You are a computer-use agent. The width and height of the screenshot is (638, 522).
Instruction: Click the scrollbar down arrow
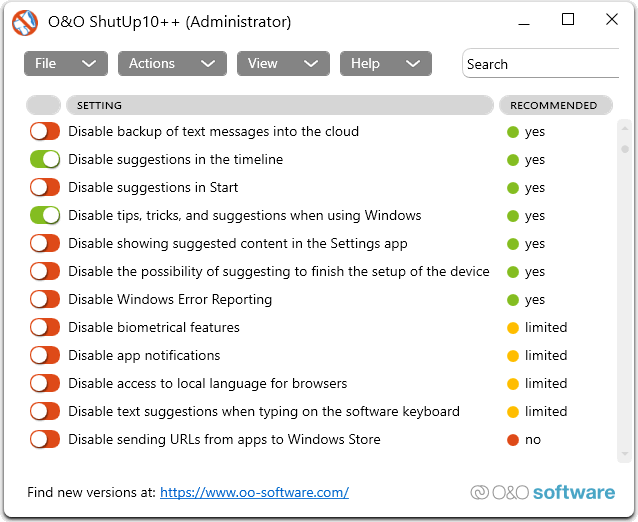[x=625, y=454]
